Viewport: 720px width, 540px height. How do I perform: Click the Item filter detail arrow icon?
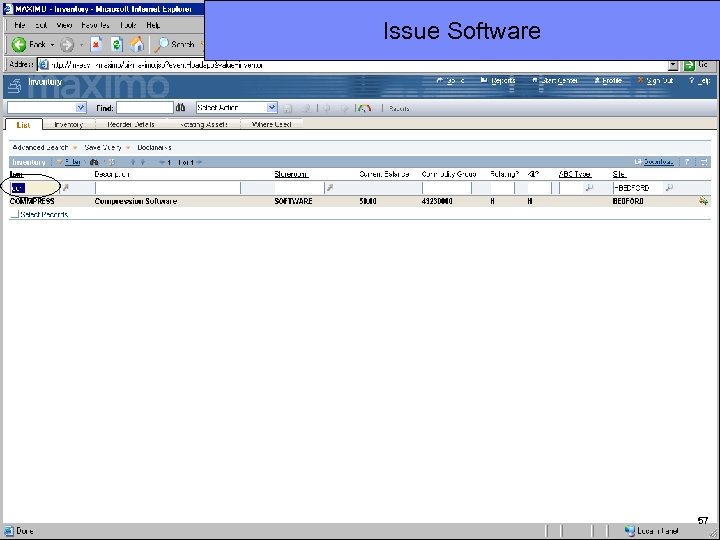click(66, 187)
